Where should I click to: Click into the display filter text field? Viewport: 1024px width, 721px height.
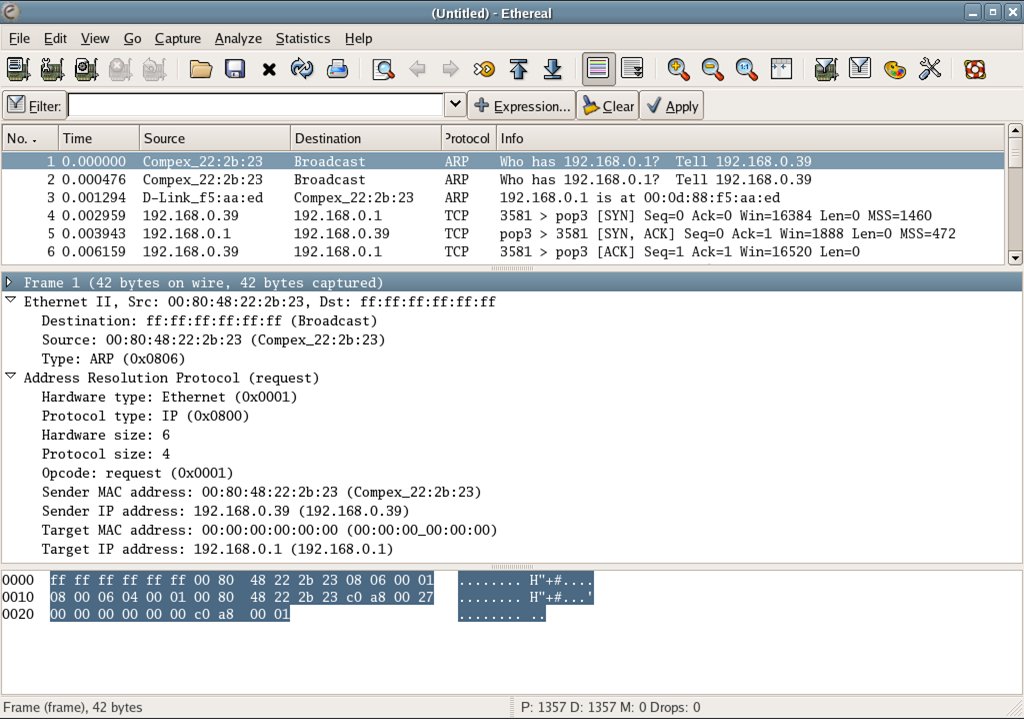tap(255, 105)
